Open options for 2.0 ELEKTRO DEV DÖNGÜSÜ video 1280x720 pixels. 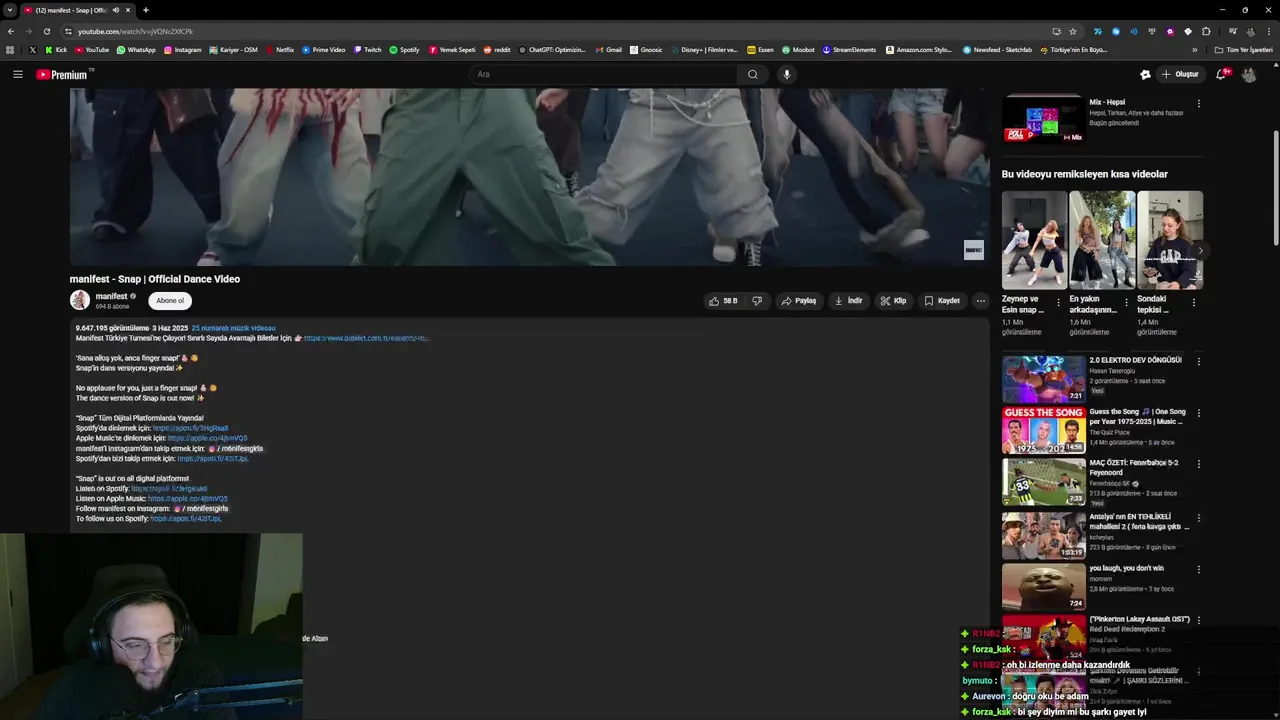[1198, 361]
